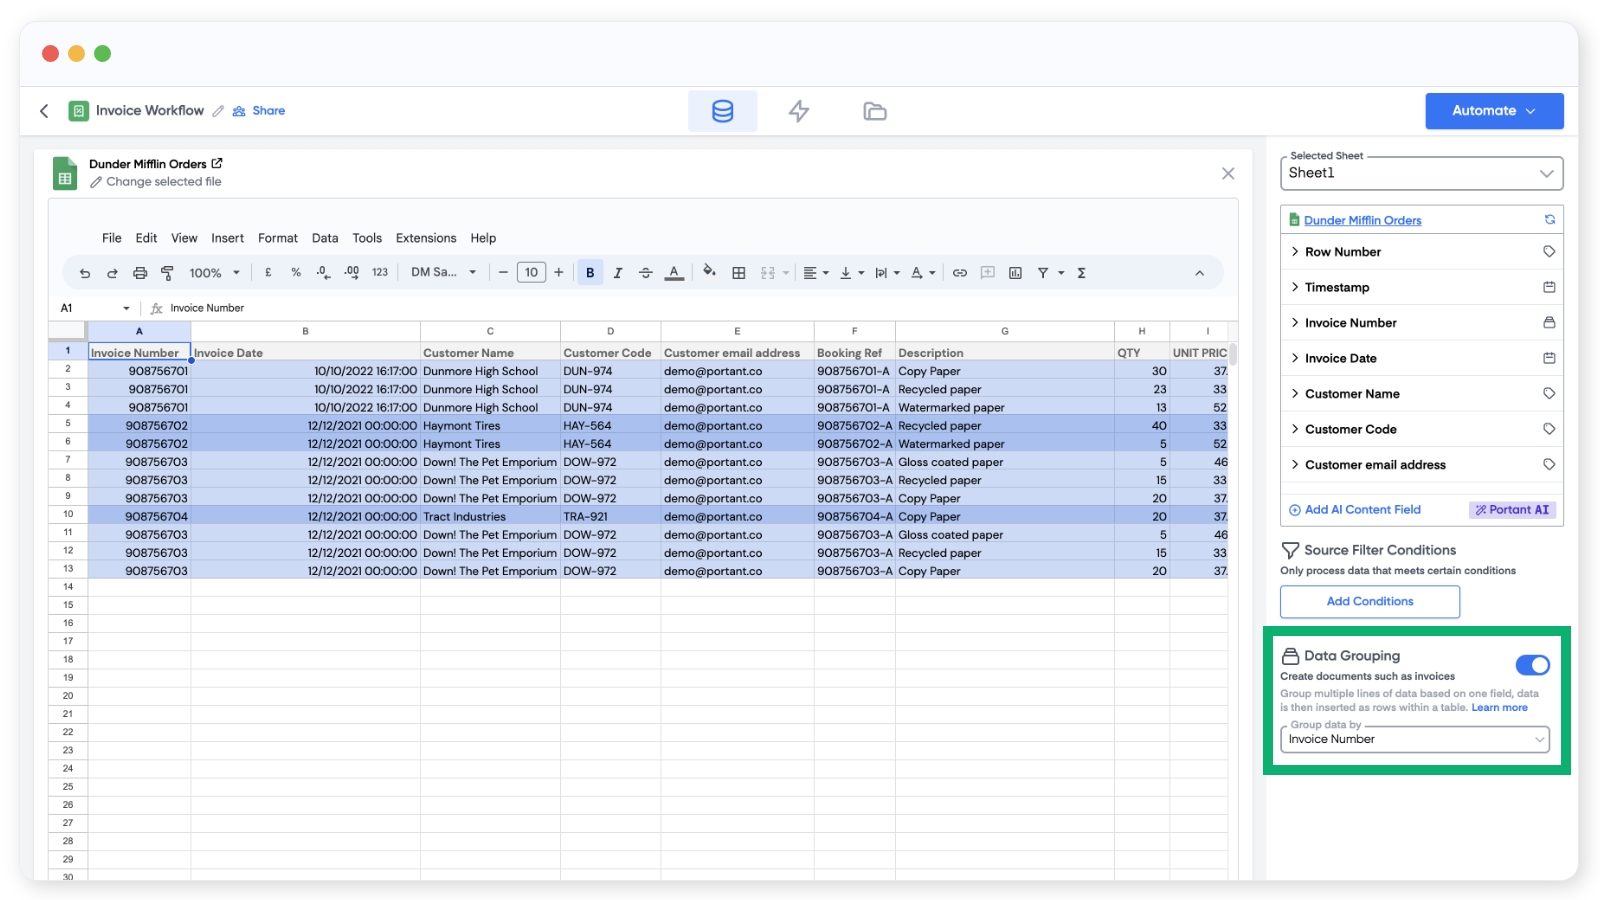Viewport: 1600px width, 900px height.
Task: Switch to the lightning bolt automation tab
Action: [798, 111]
